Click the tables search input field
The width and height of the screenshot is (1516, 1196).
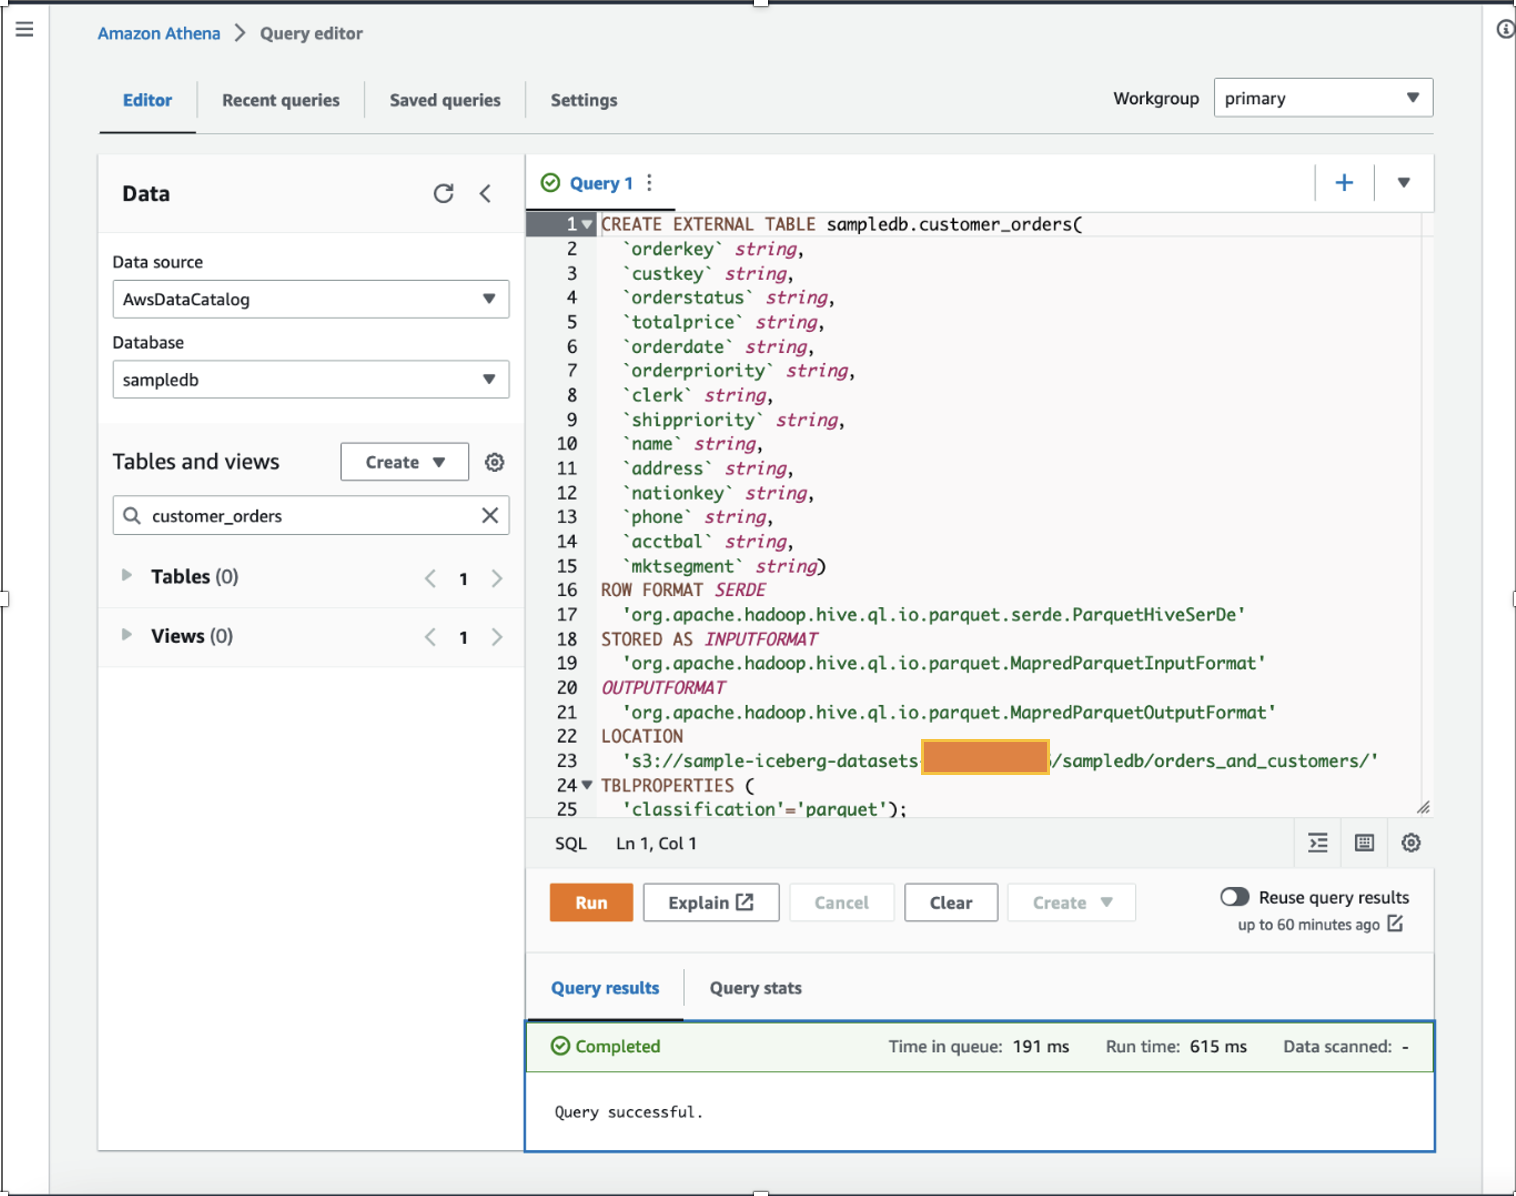[x=311, y=515]
